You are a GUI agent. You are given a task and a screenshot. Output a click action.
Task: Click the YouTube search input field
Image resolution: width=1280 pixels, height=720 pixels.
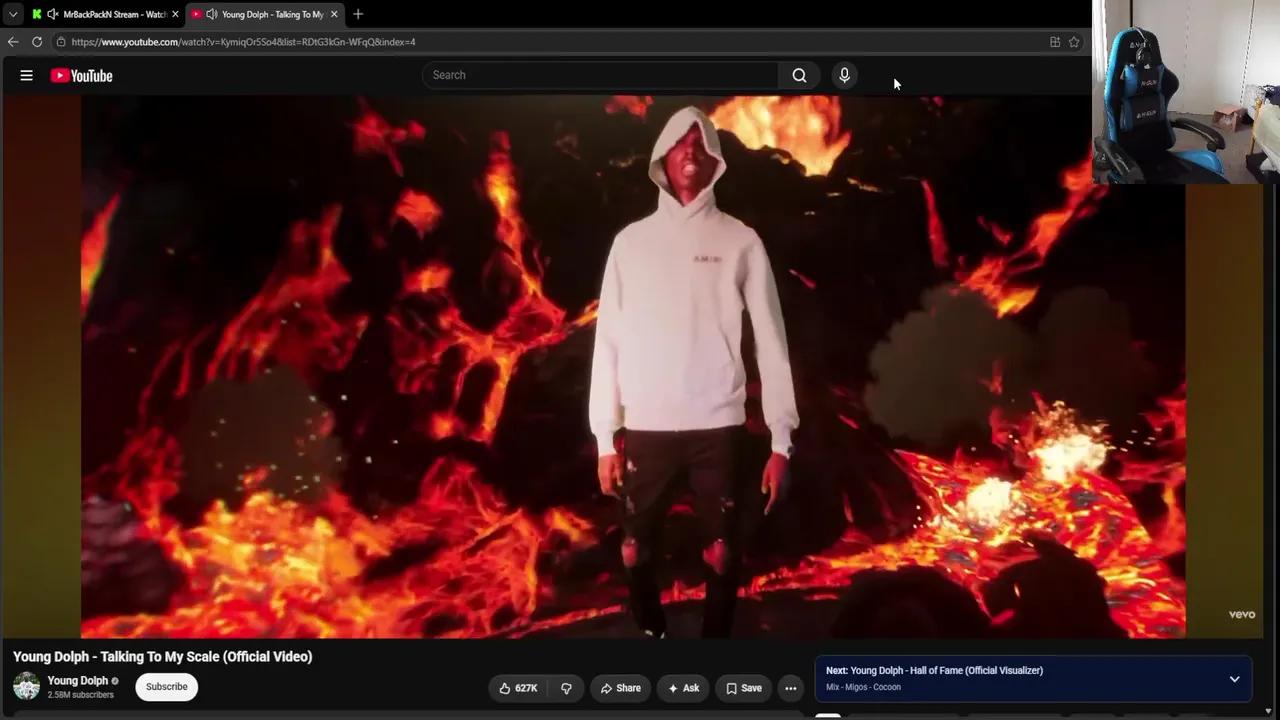tap(600, 75)
